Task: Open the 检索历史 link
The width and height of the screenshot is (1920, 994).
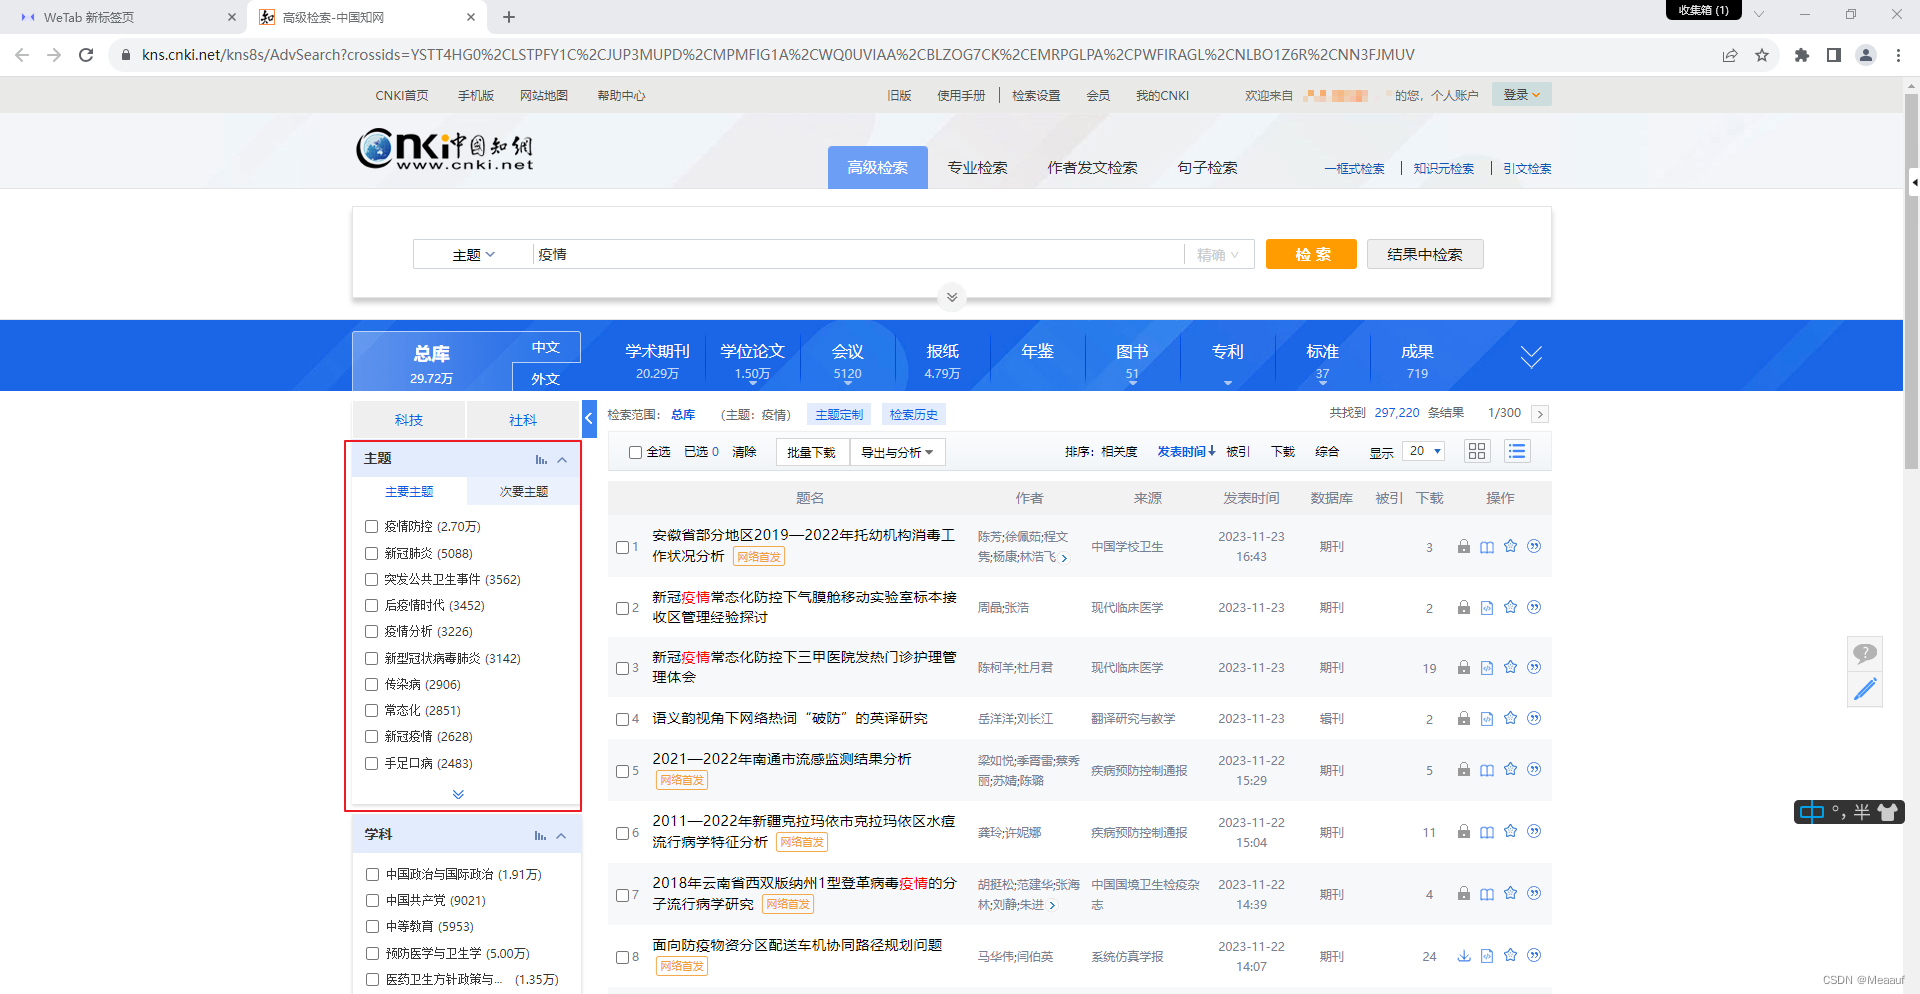Action: [913, 414]
